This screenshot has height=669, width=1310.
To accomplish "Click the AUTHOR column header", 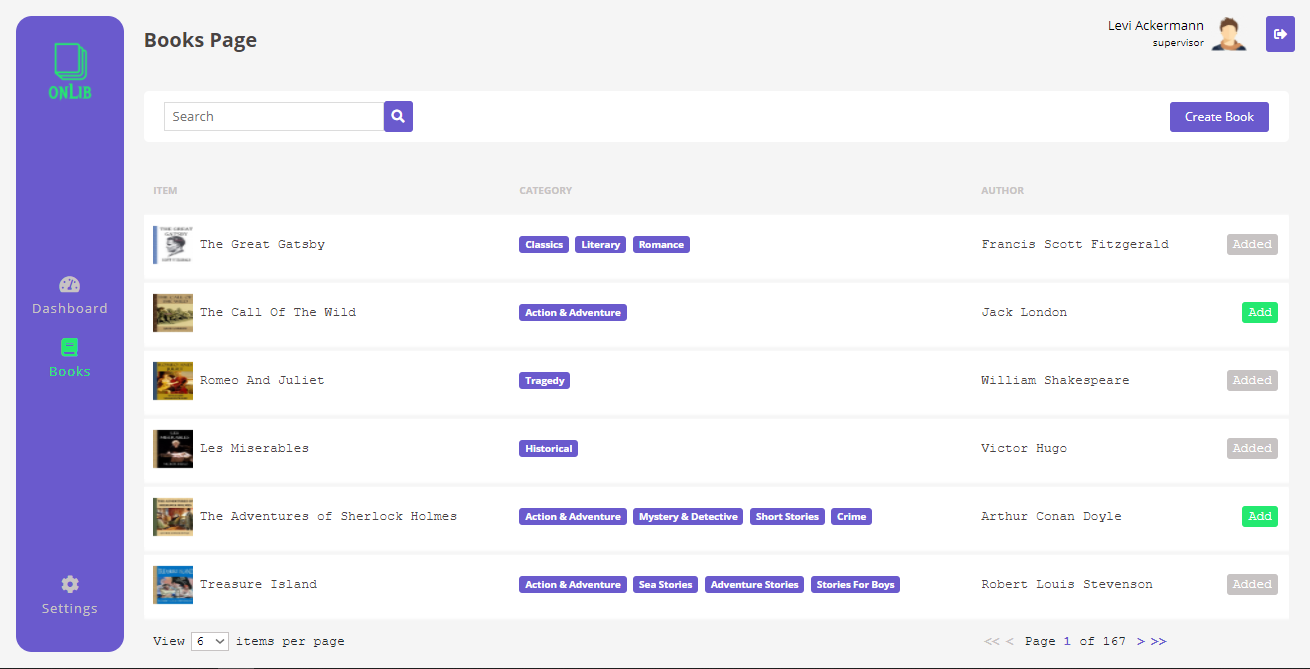I will pos(1003,190).
